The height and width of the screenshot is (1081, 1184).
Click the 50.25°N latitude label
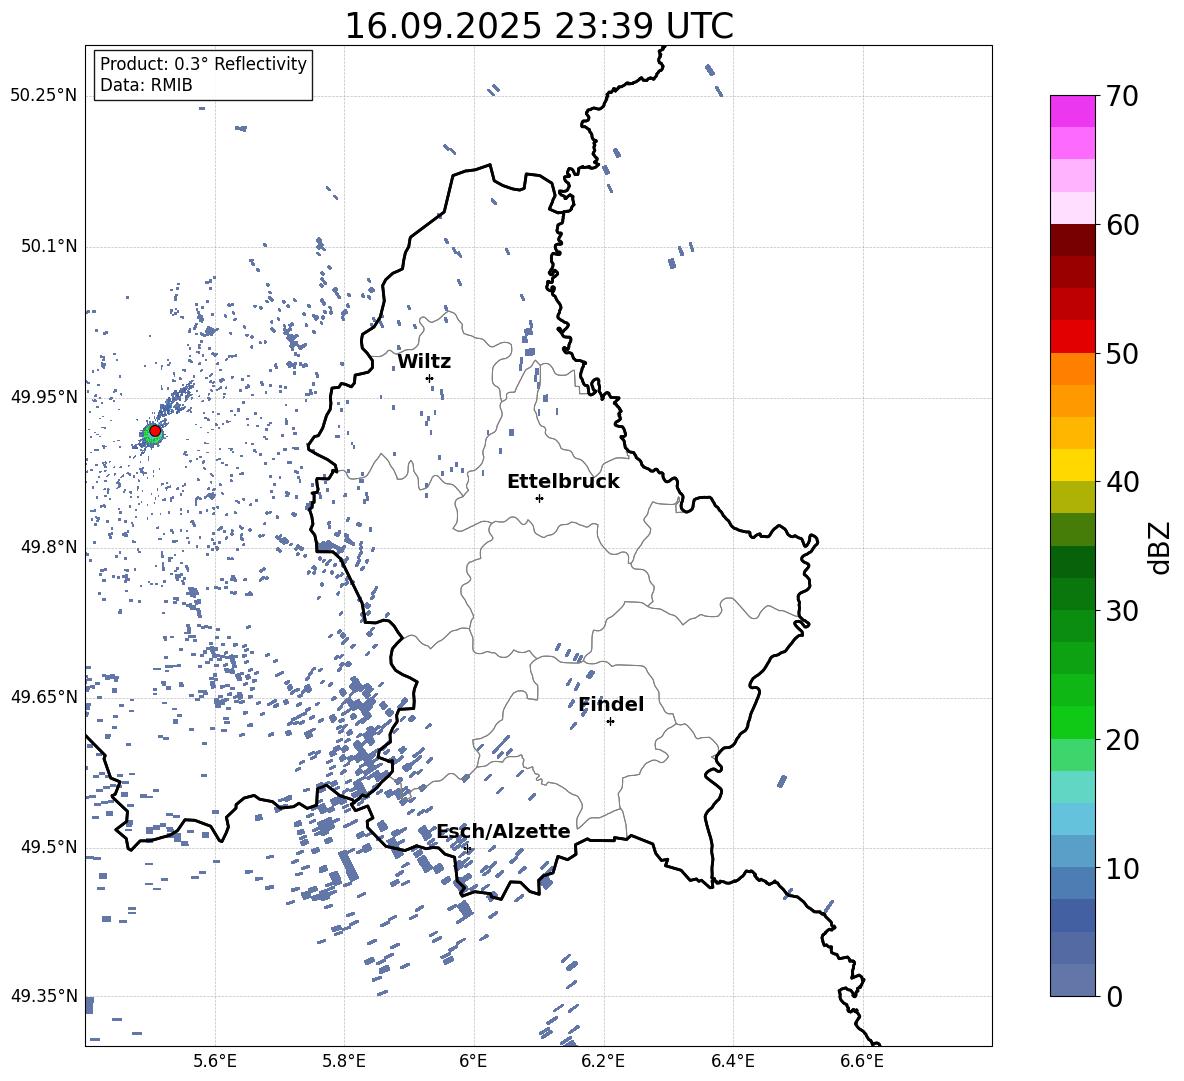[x=44, y=96]
